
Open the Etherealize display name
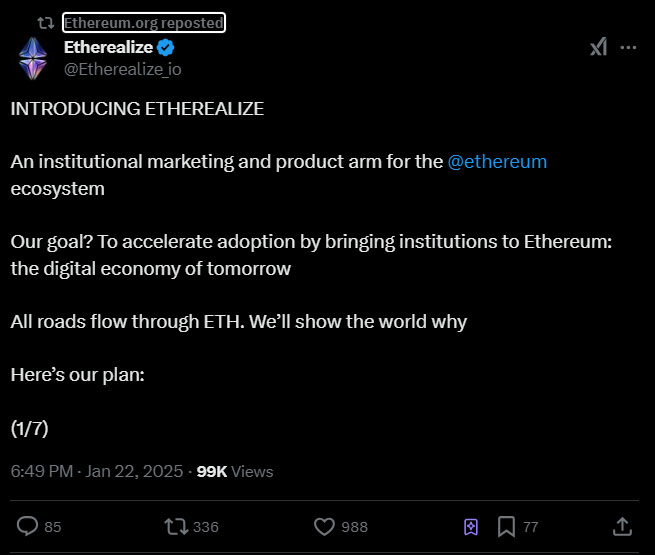tap(109, 47)
